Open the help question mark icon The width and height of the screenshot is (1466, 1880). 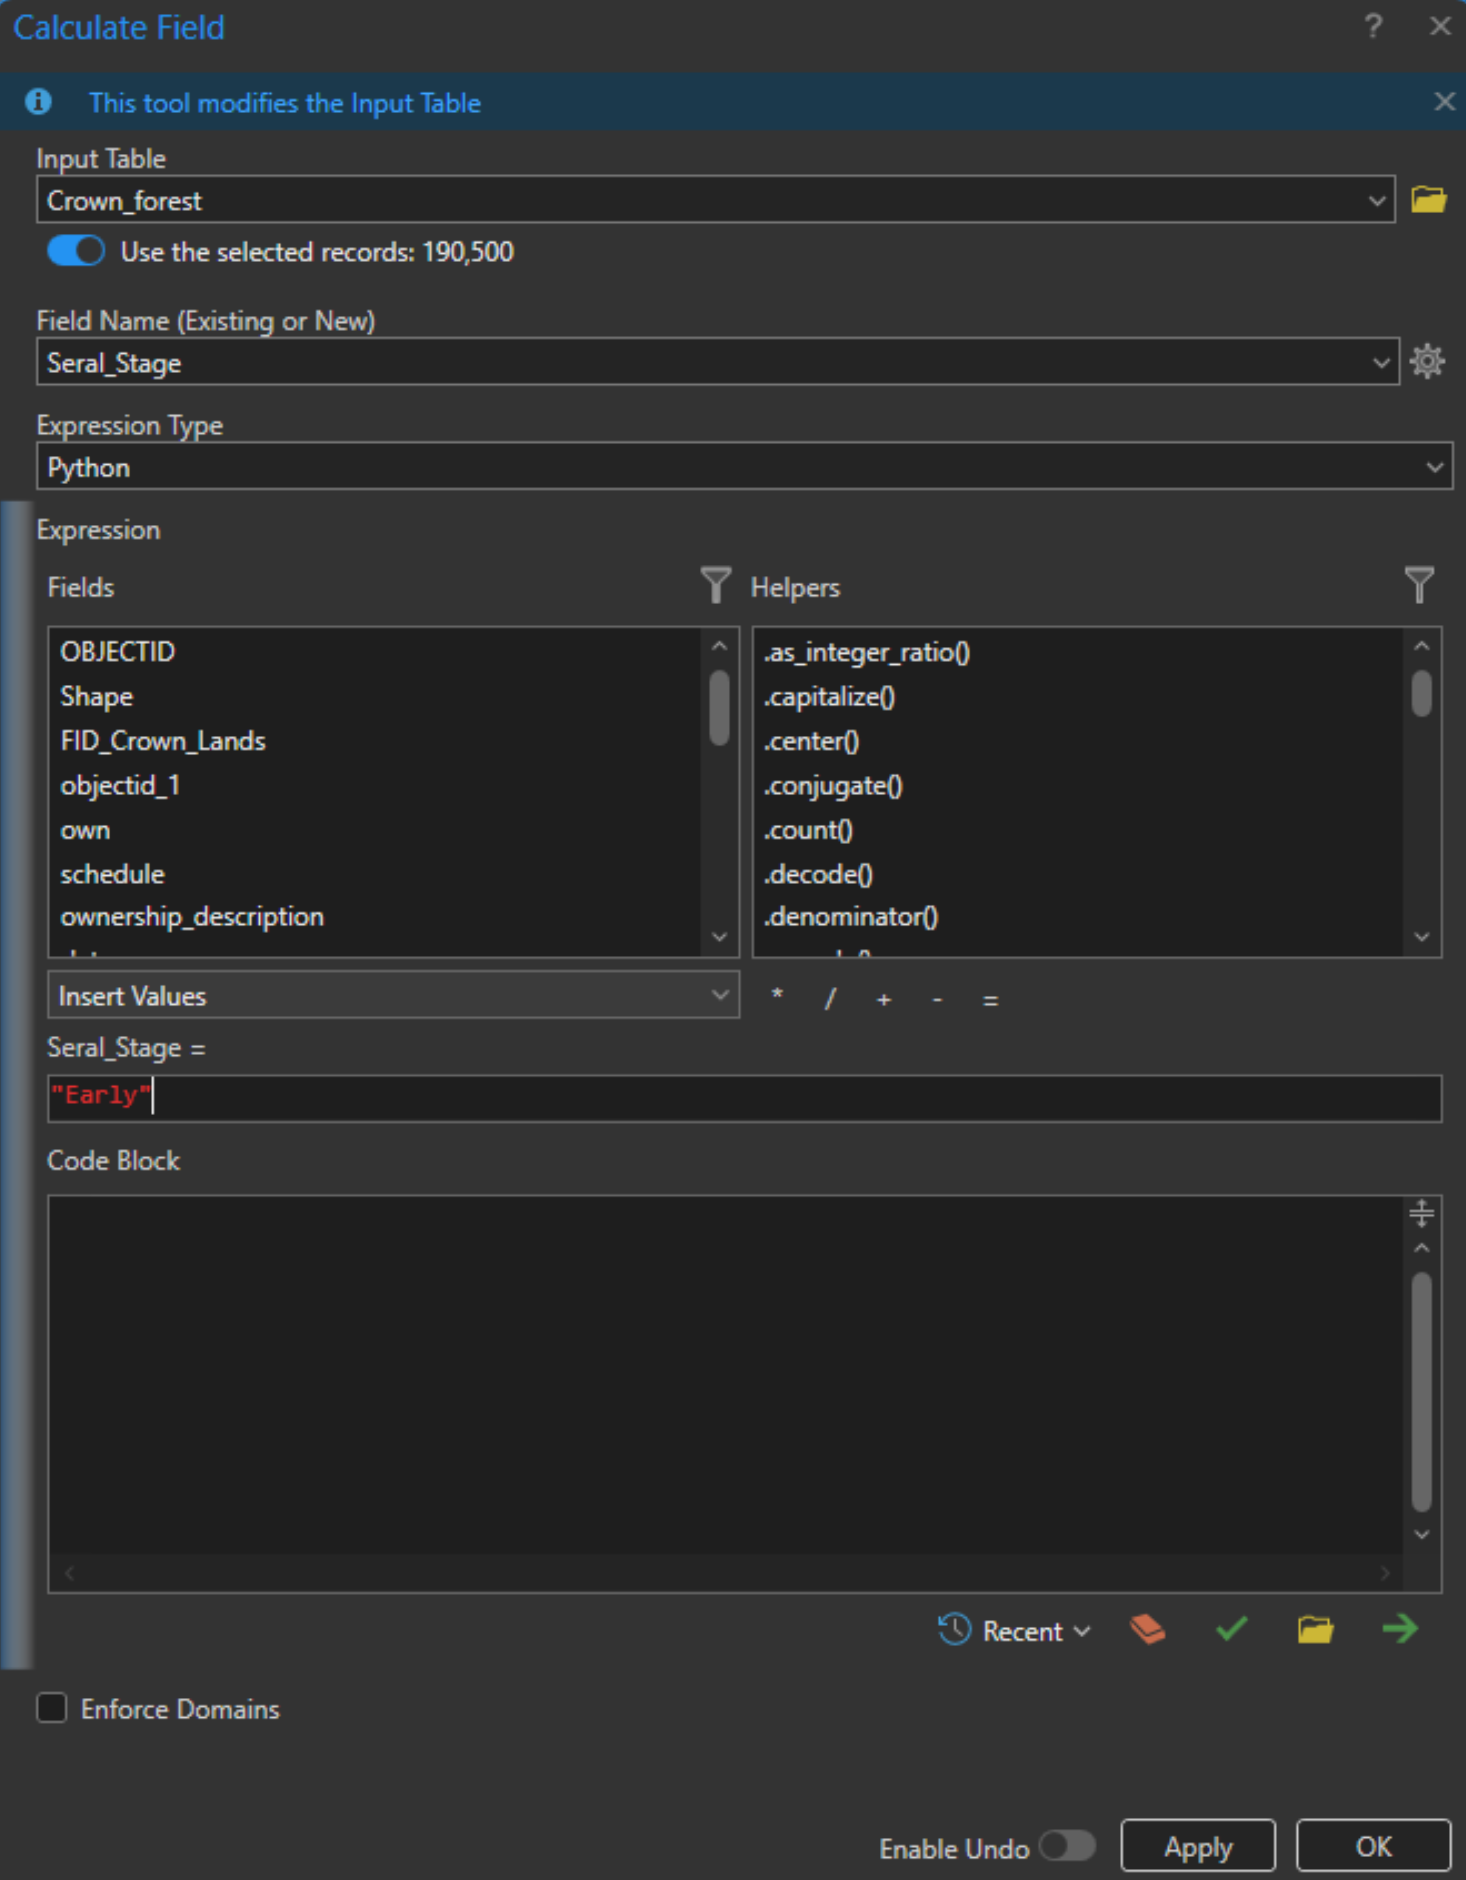(x=1373, y=26)
